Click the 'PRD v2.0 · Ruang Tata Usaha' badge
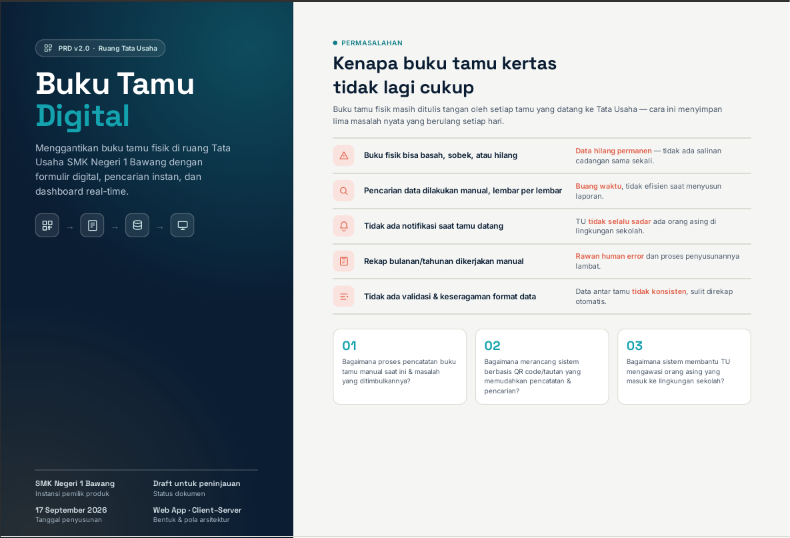790x538 pixels. [x=100, y=48]
